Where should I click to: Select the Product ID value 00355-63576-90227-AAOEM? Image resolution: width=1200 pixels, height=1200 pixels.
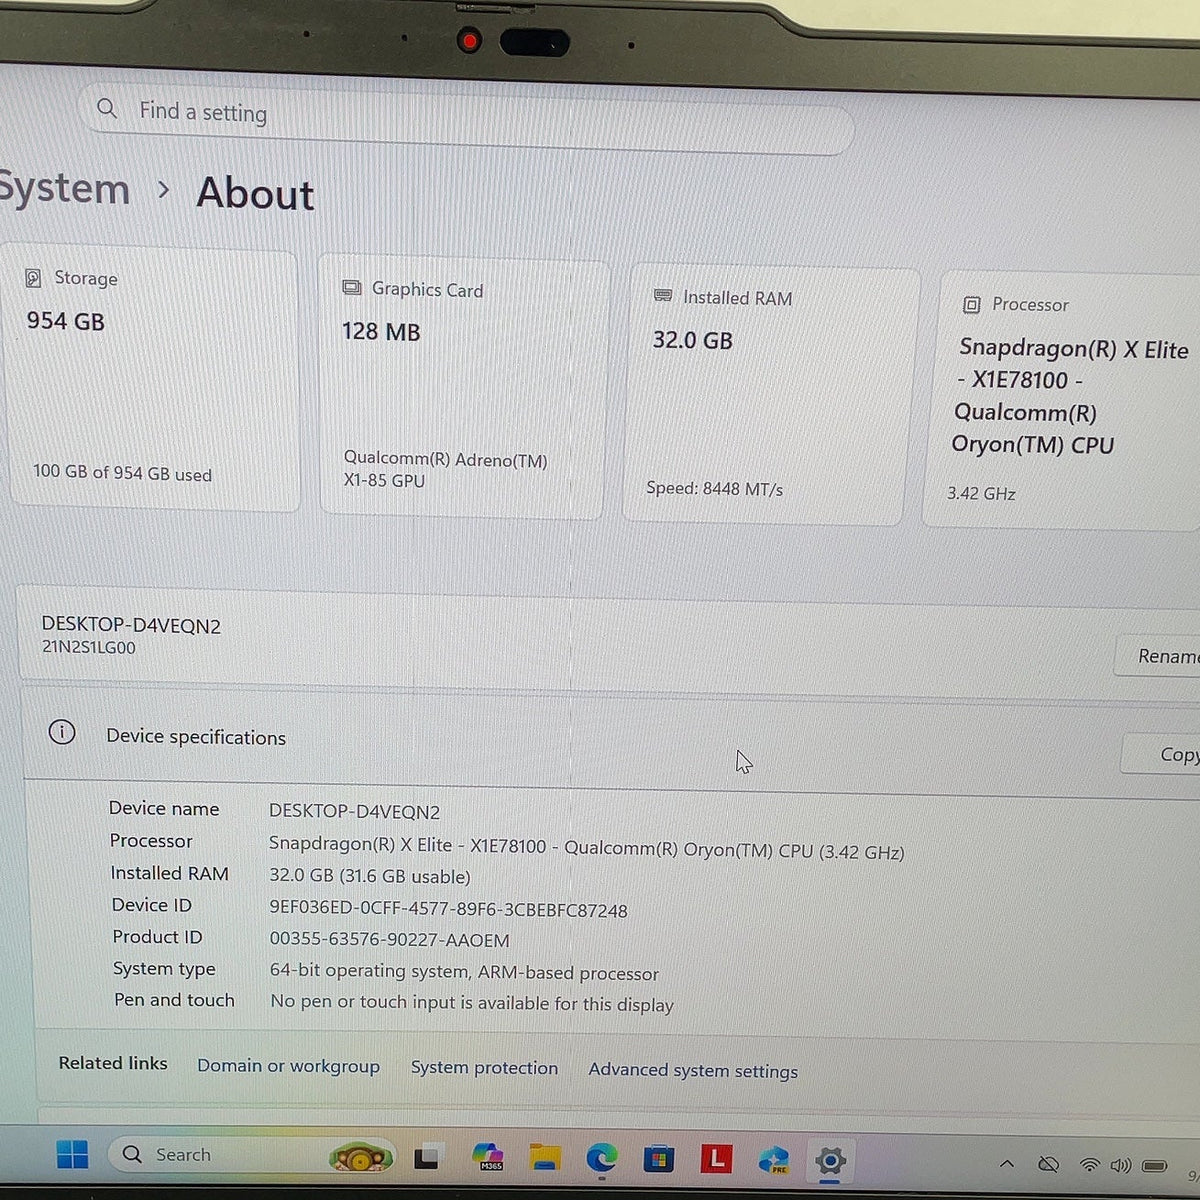point(389,940)
